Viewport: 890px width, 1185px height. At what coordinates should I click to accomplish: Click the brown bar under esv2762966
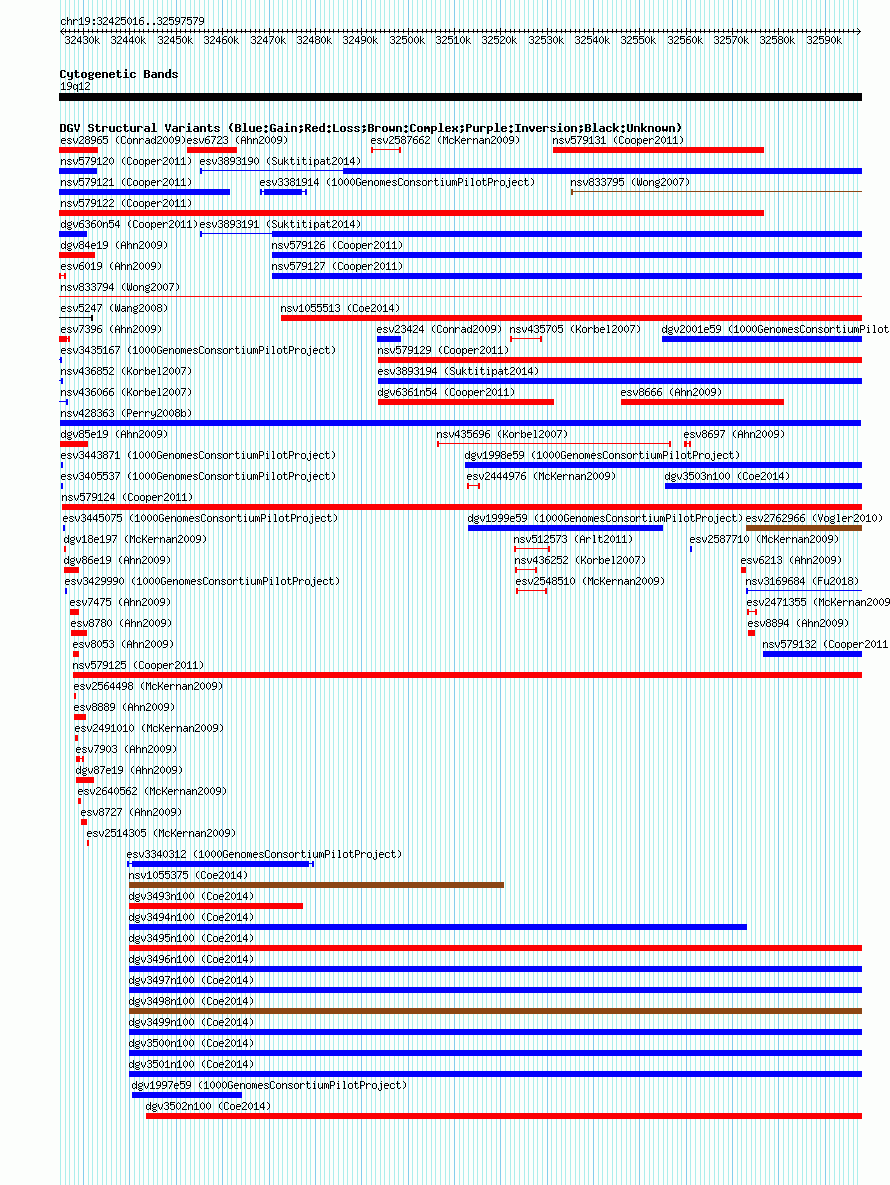pyautogui.click(x=804, y=528)
